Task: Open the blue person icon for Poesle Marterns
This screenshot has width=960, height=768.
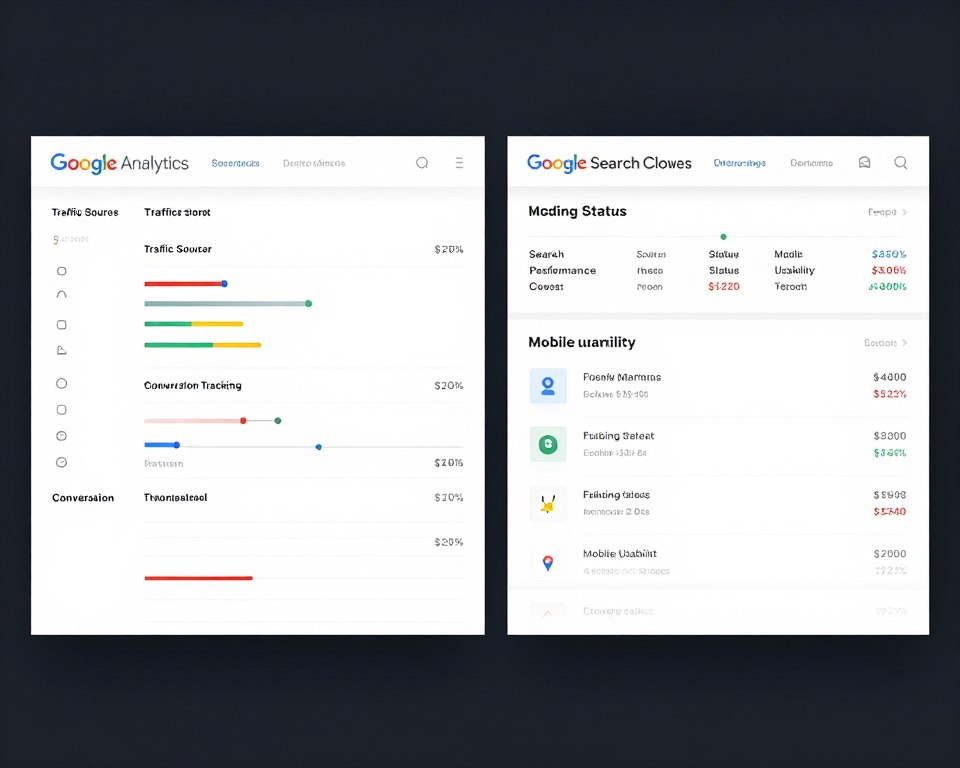Action: click(548, 386)
